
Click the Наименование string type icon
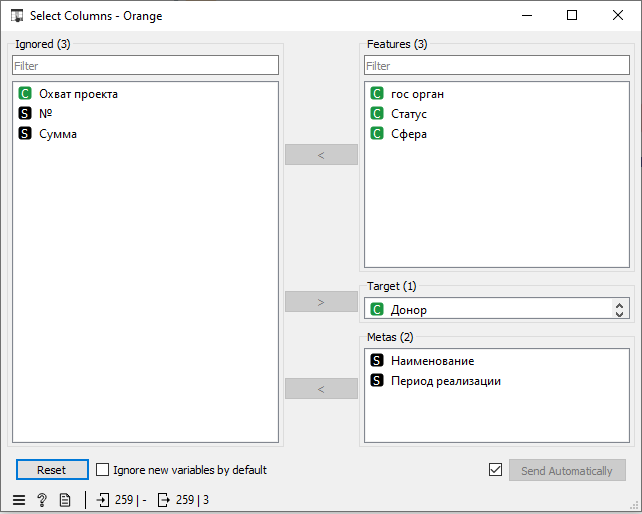click(x=377, y=360)
